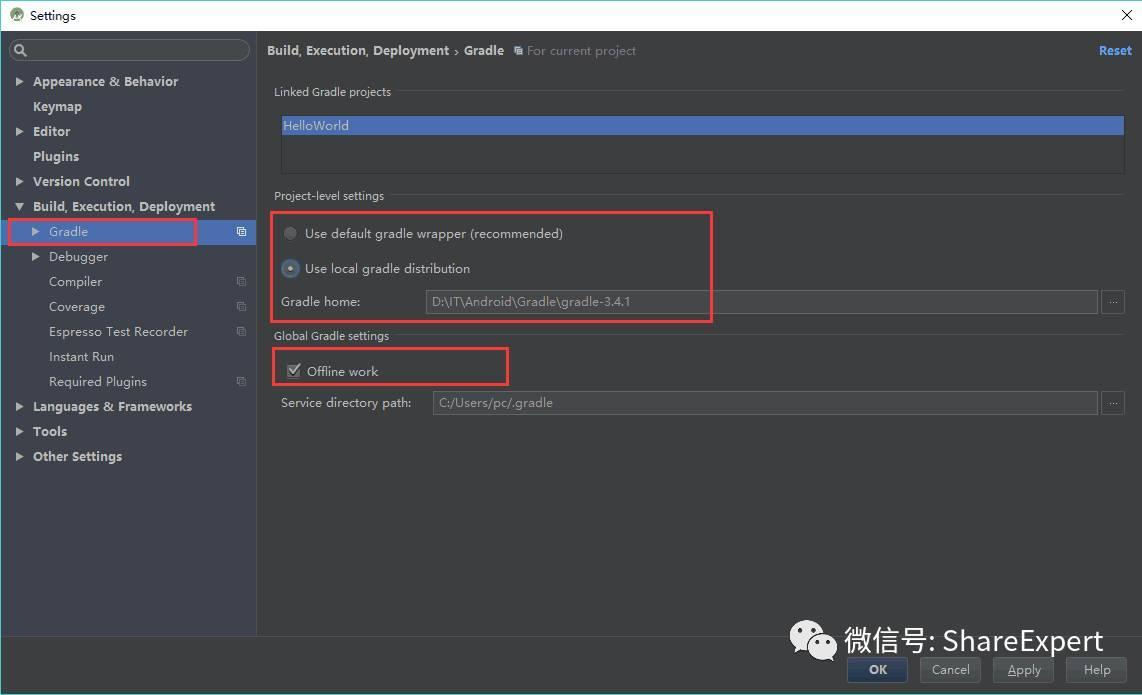Click the OK button
This screenshot has width=1142, height=695.
point(878,670)
